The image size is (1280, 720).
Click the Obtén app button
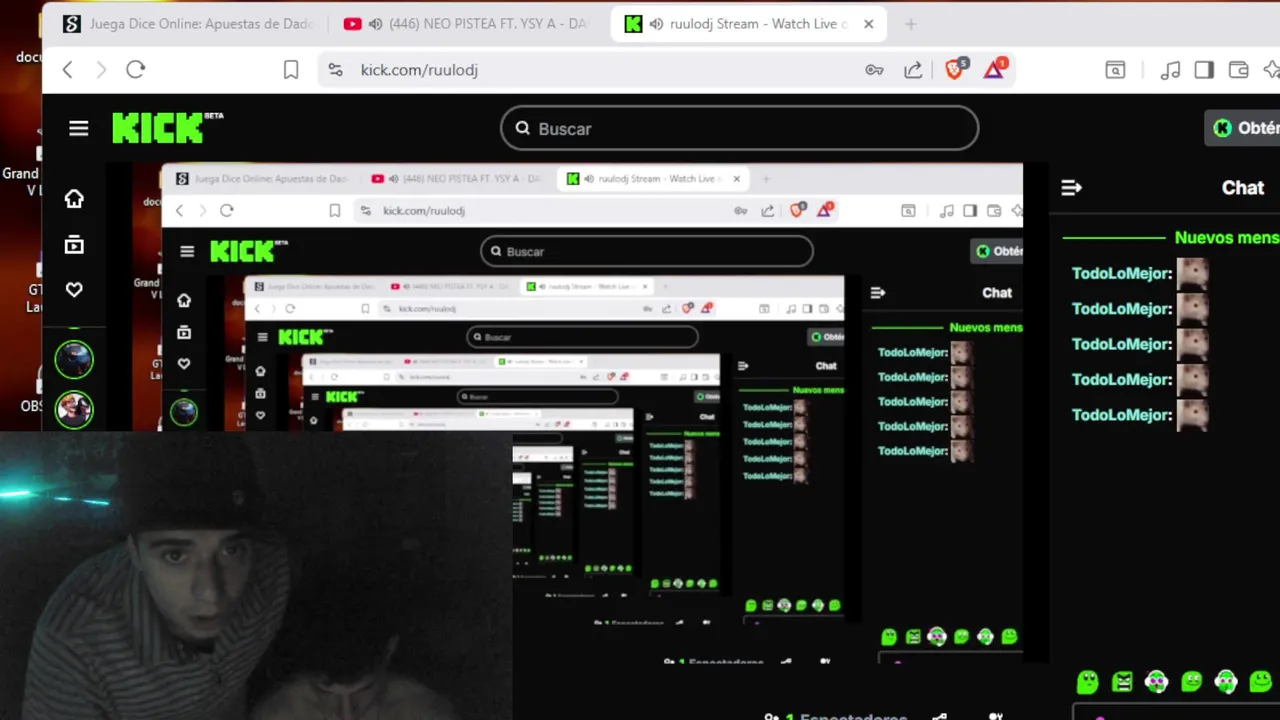[x=1244, y=128]
